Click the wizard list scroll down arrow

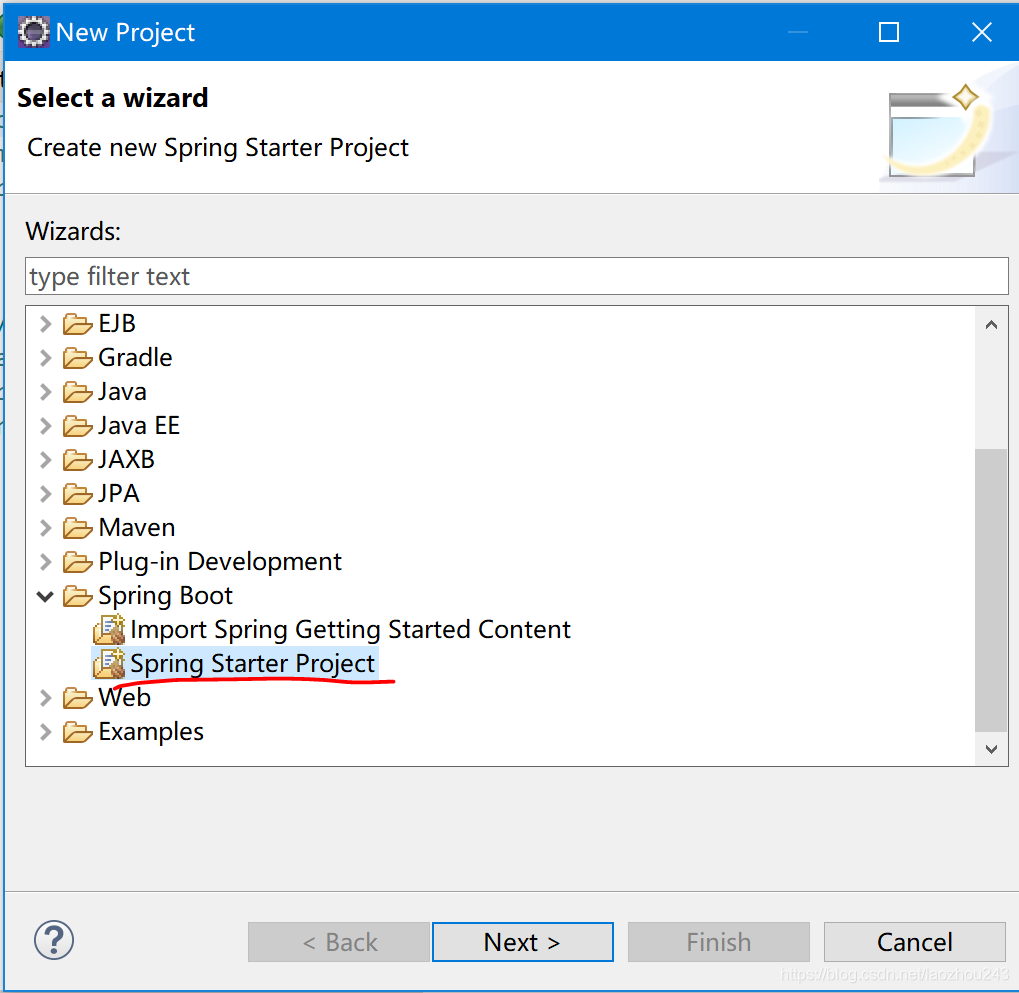tap(991, 749)
